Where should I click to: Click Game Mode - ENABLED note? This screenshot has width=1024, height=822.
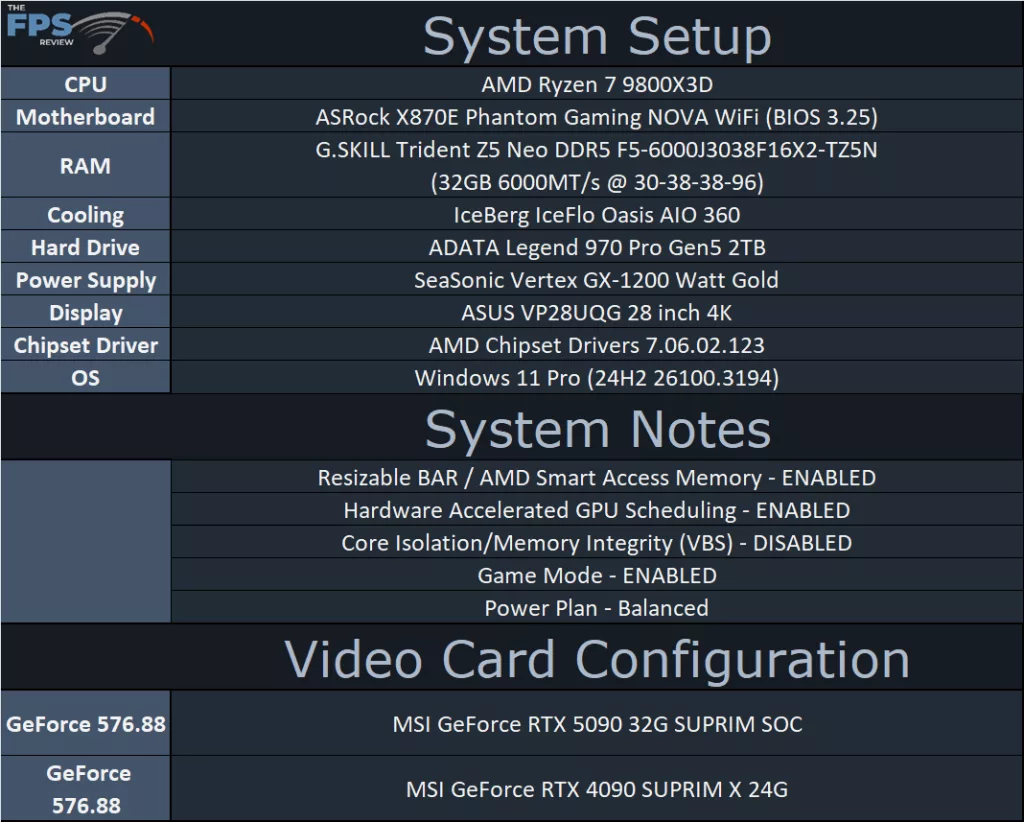point(597,576)
